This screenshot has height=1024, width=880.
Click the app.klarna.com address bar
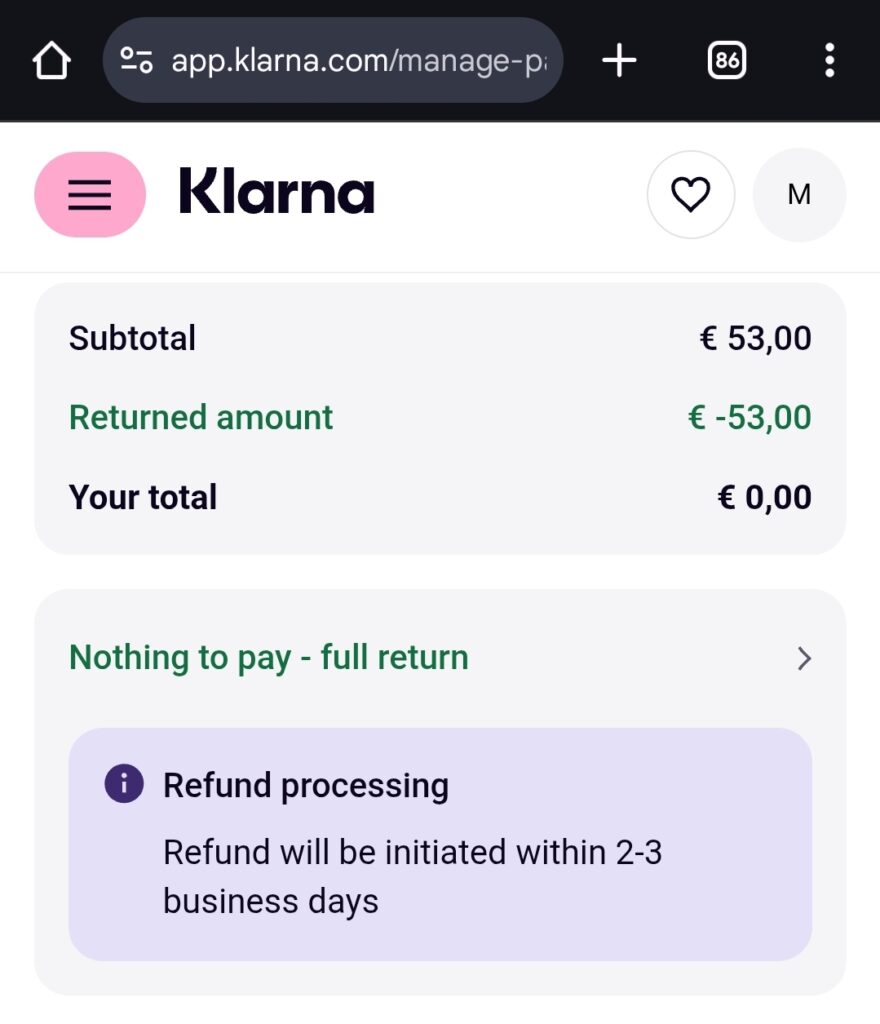click(x=333, y=60)
